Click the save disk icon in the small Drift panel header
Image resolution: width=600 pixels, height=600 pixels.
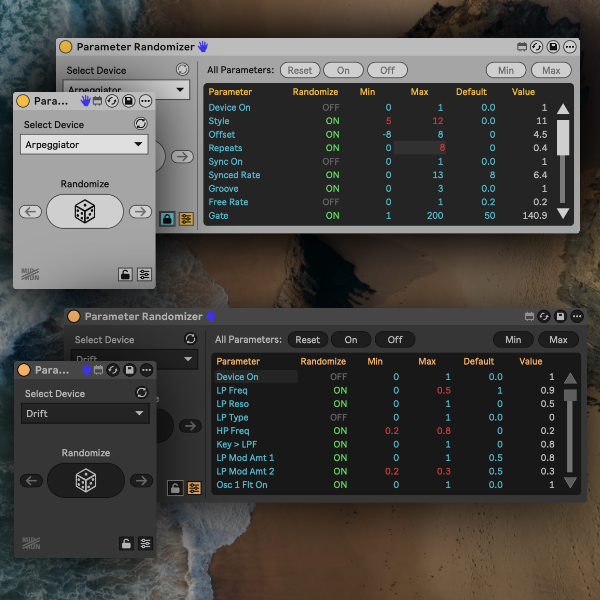129,370
